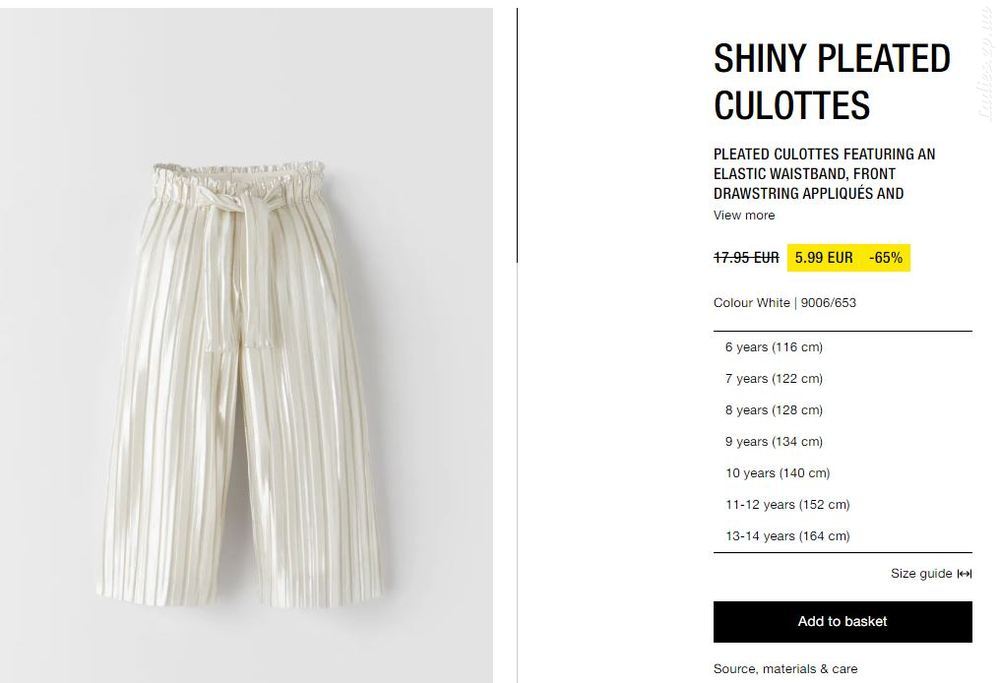Select size 6 years (116 cm)
This screenshot has height=683, width=1000.
point(842,348)
